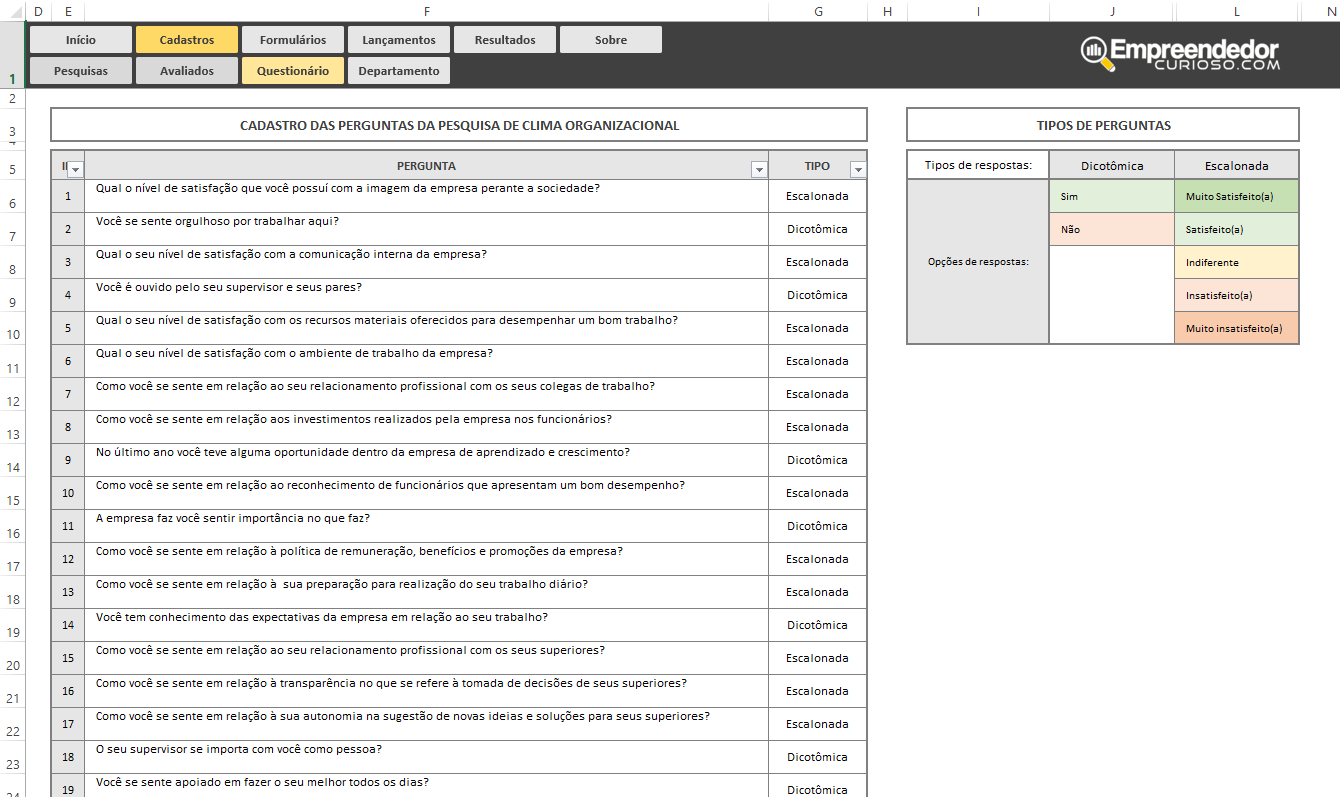Select the red Não response cell

pyautogui.click(x=1111, y=230)
